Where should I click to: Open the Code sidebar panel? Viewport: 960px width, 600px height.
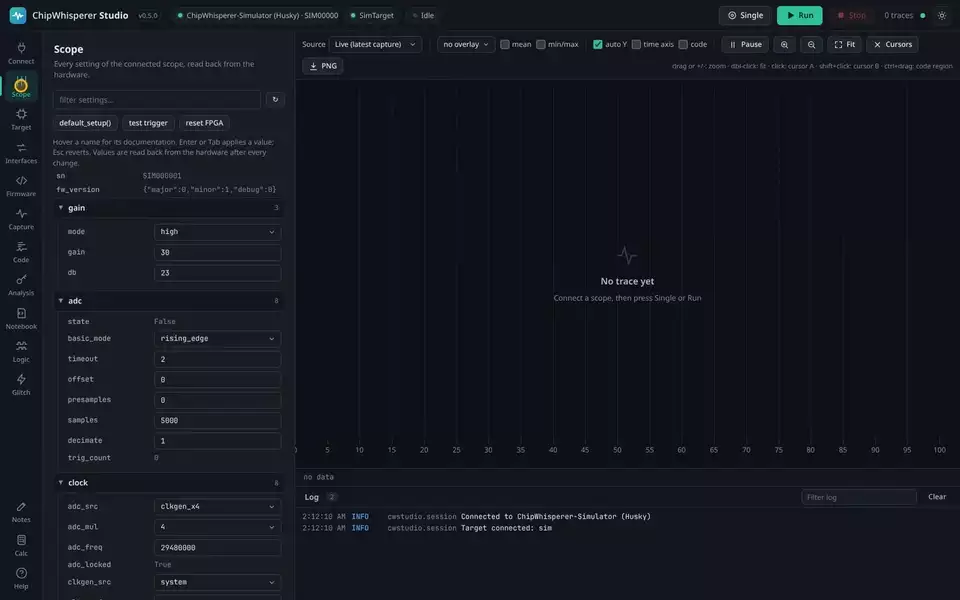21,252
